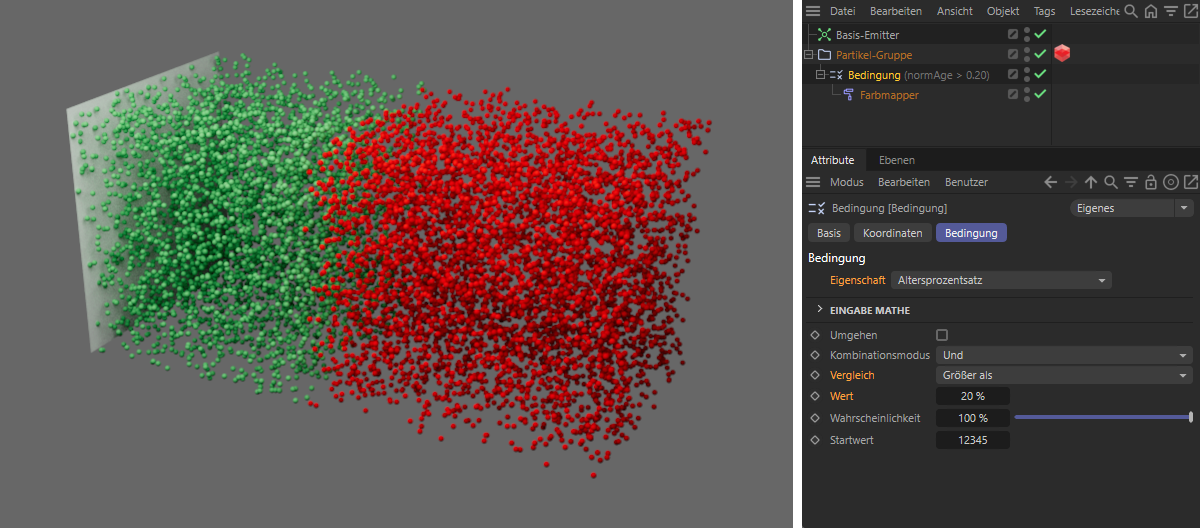Toggle visibility dots of Basis-Emitter
The width and height of the screenshot is (1200, 528).
tap(1027, 34)
